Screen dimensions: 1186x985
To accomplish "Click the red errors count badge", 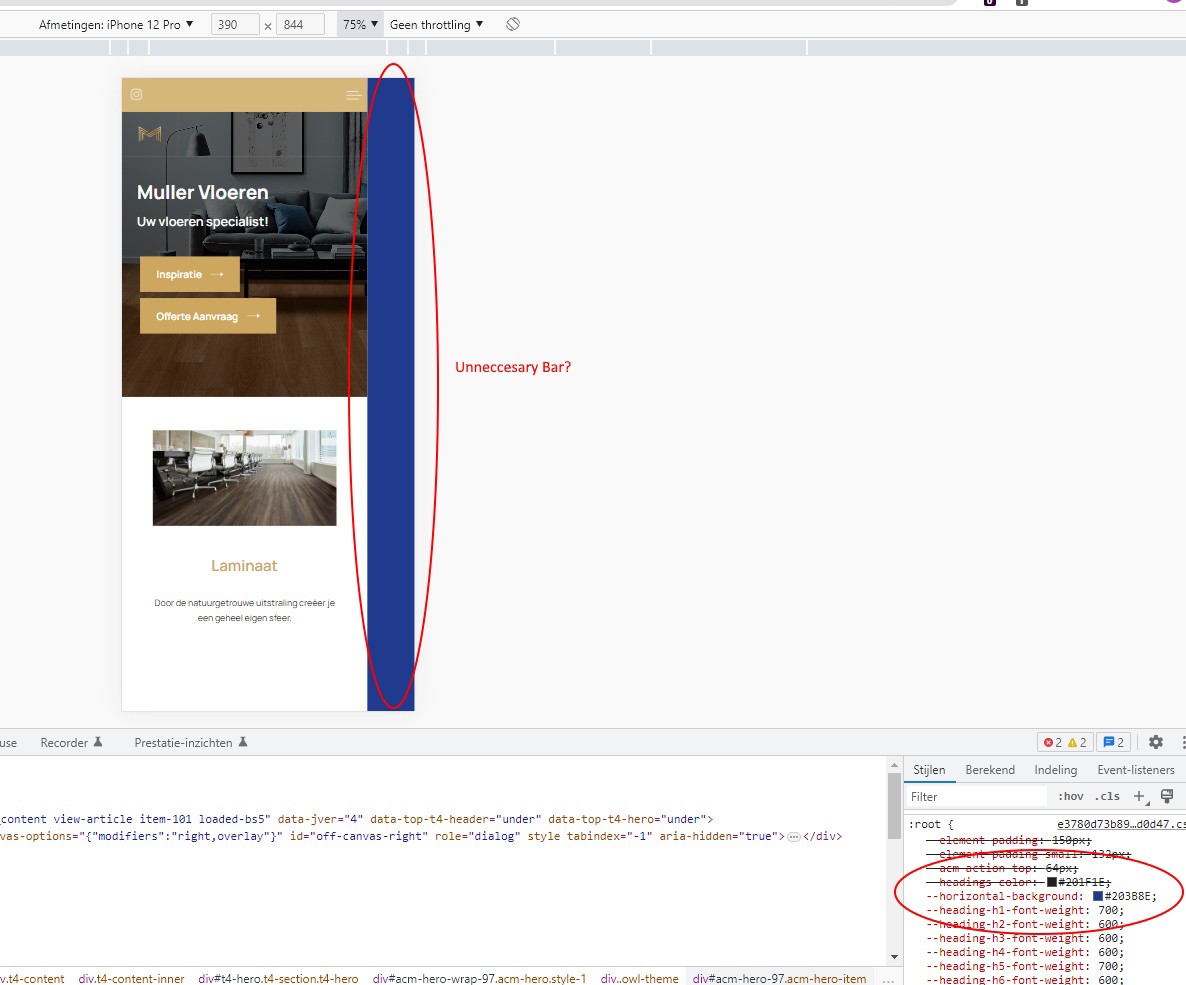I will pos(1053,742).
